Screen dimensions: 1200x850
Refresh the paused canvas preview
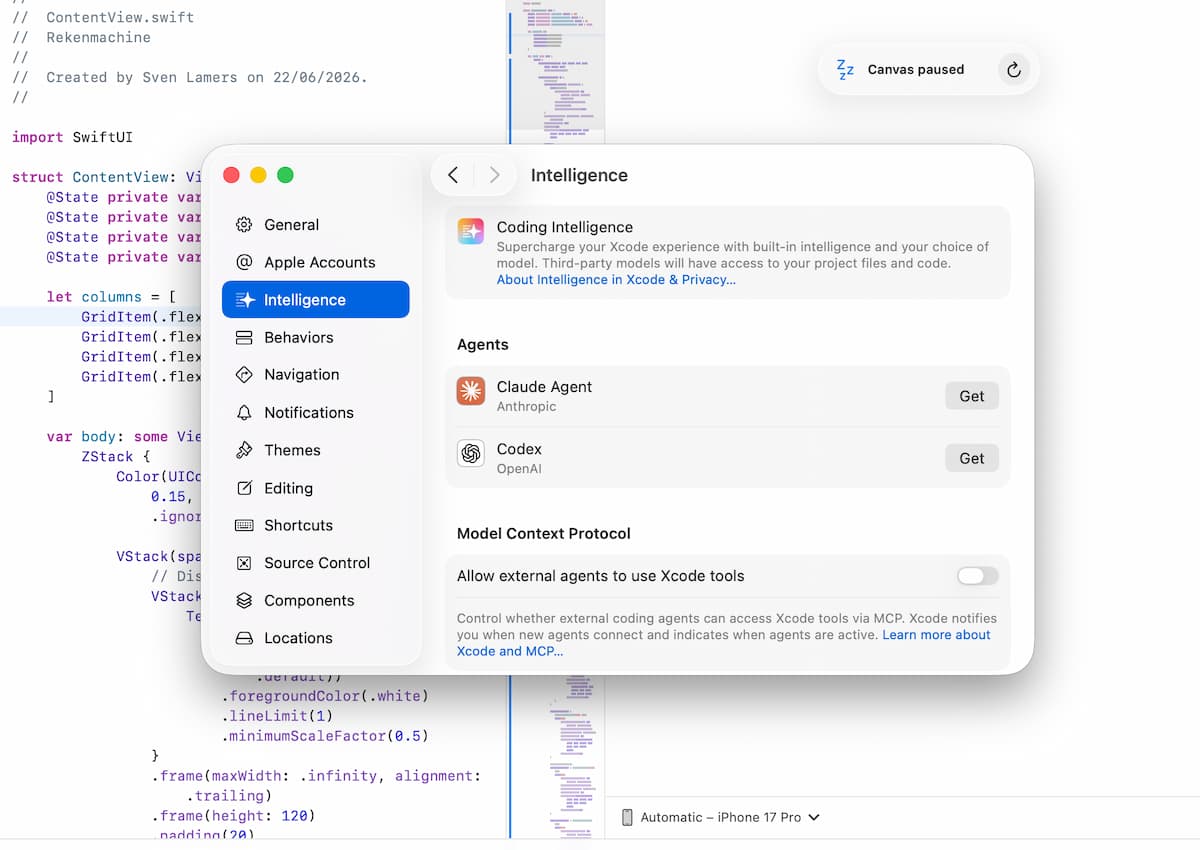coord(1013,70)
